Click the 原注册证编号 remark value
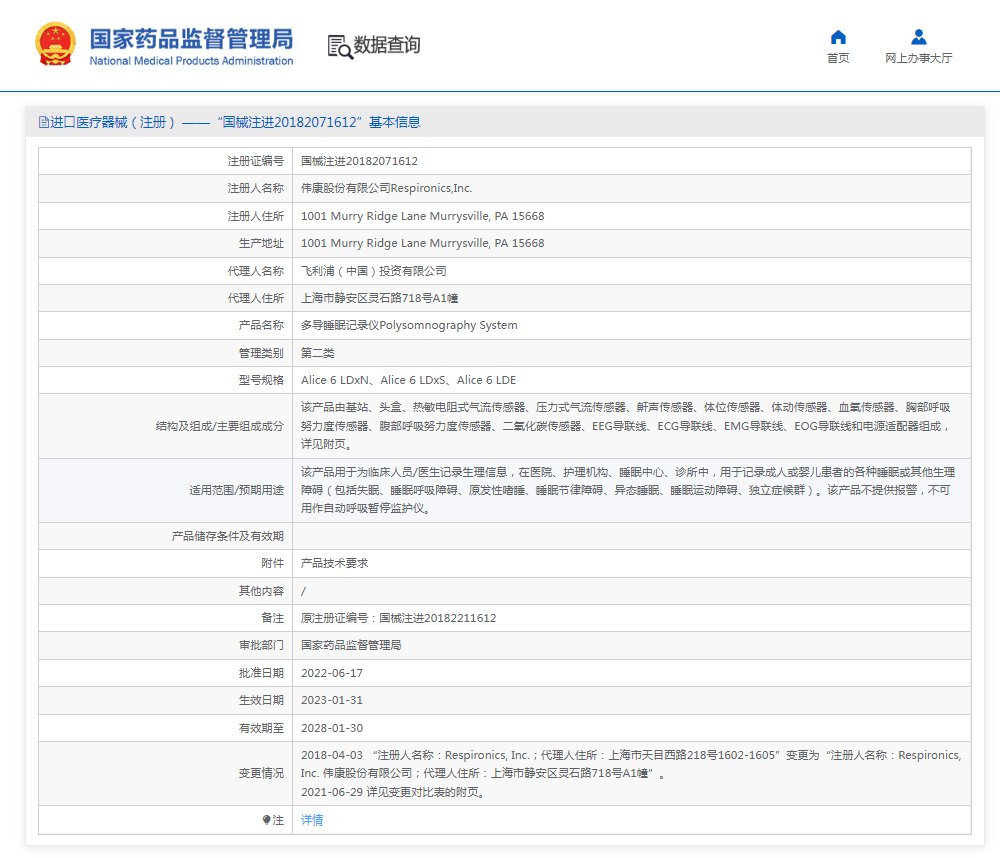Screen dimensions: 1000x858 (x=398, y=618)
